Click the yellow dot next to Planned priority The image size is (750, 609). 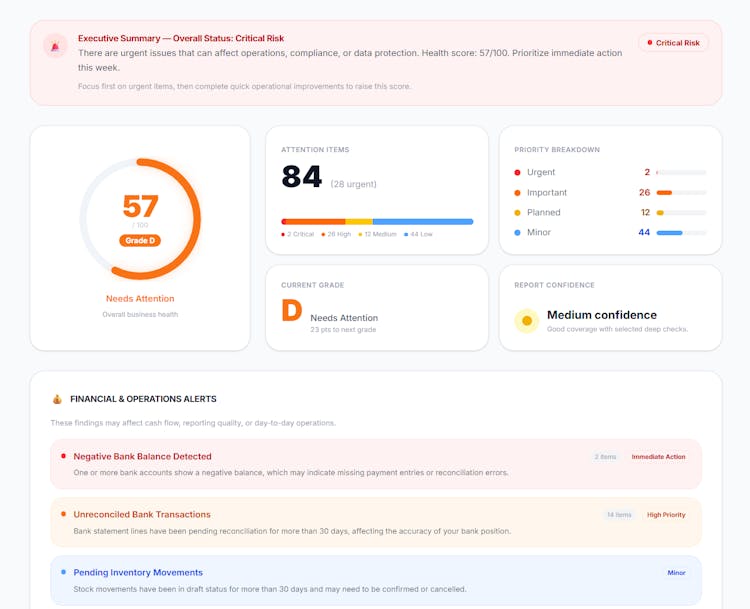click(x=517, y=212)
